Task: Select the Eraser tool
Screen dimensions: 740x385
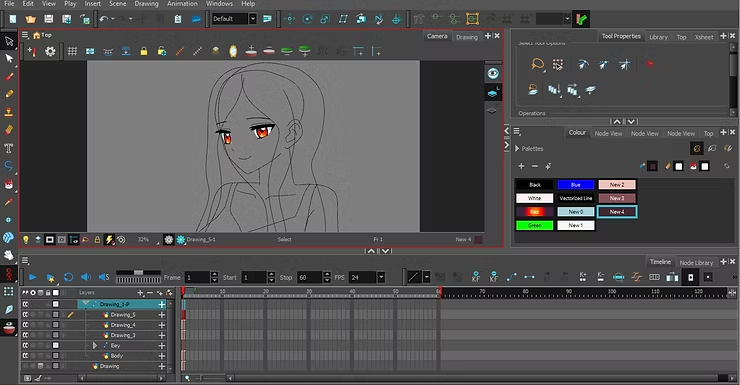Action: click(x=9, y=130)
